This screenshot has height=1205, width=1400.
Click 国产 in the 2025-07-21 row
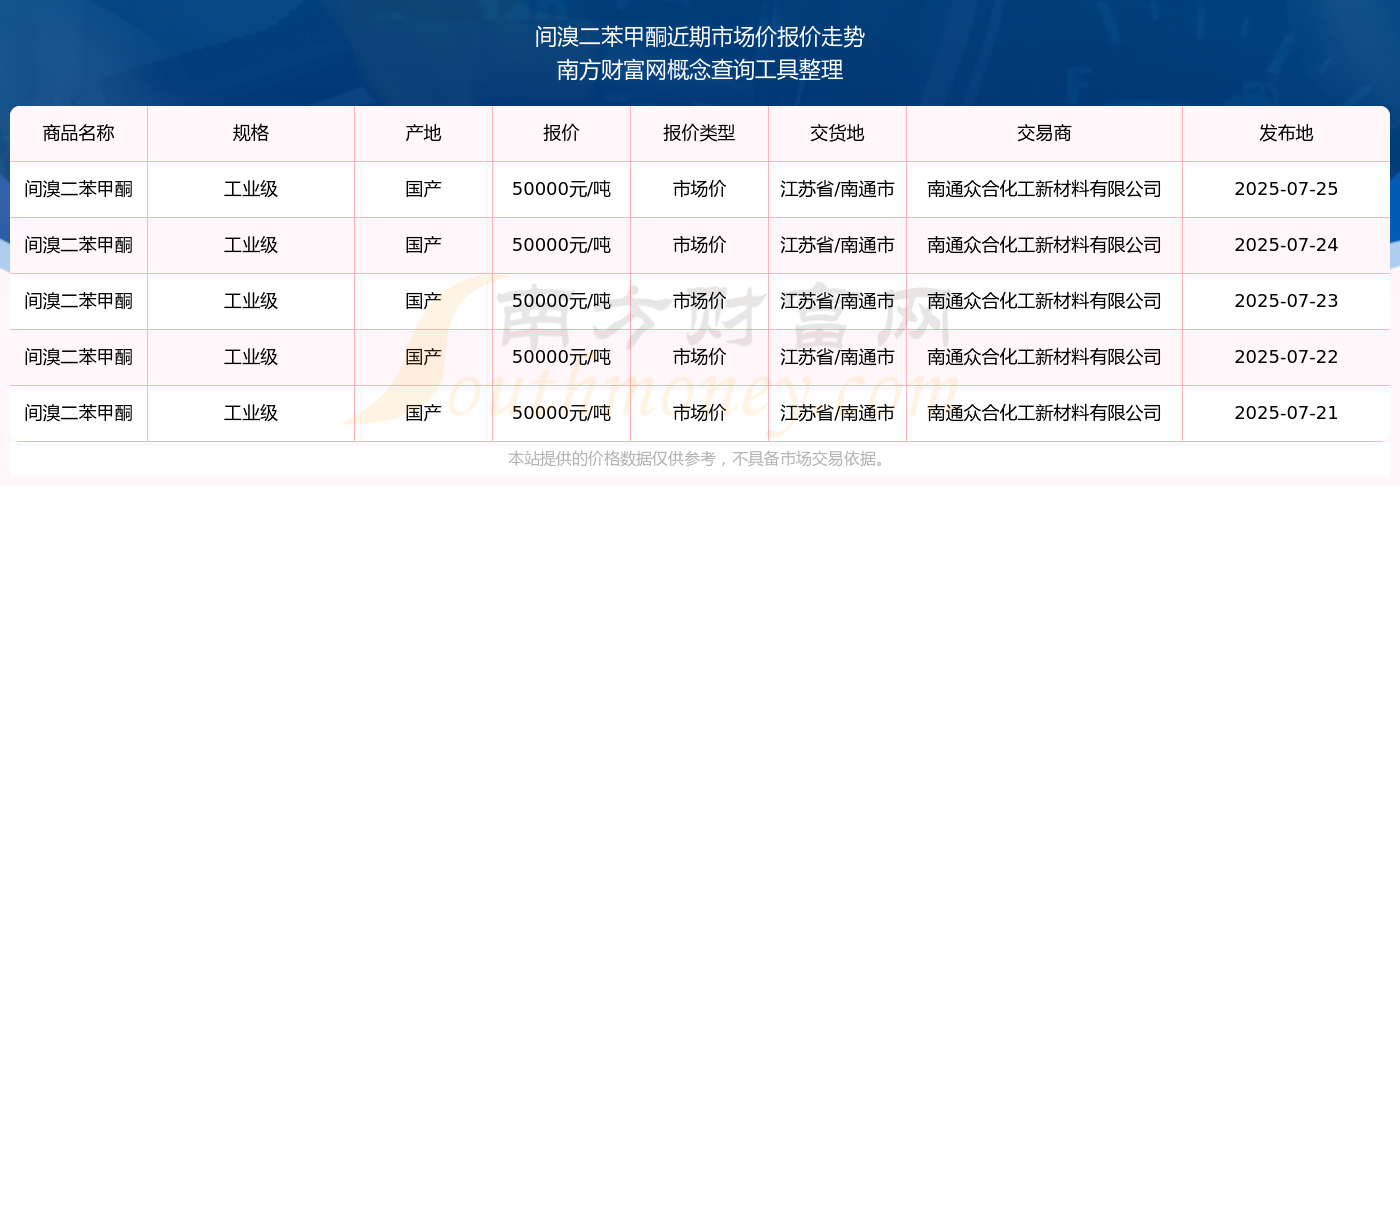tap(423, 413)
